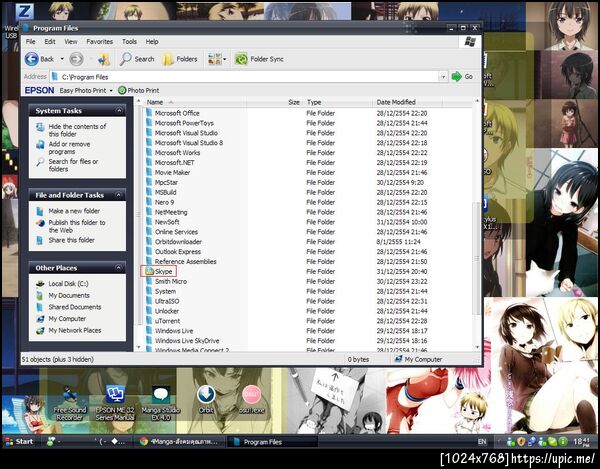This screenshot has height=469, width=600.
Task: Click the Forward navigation arrow icon
Action: tap(76, 59)
